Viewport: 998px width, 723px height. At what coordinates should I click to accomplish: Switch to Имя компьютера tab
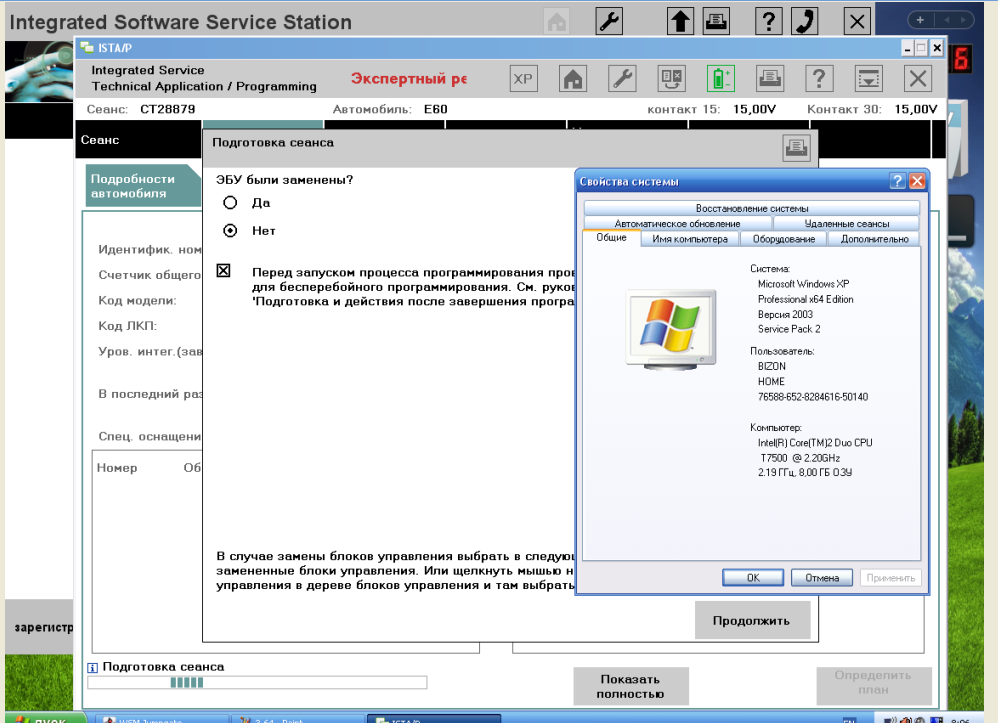coord(689,239)
